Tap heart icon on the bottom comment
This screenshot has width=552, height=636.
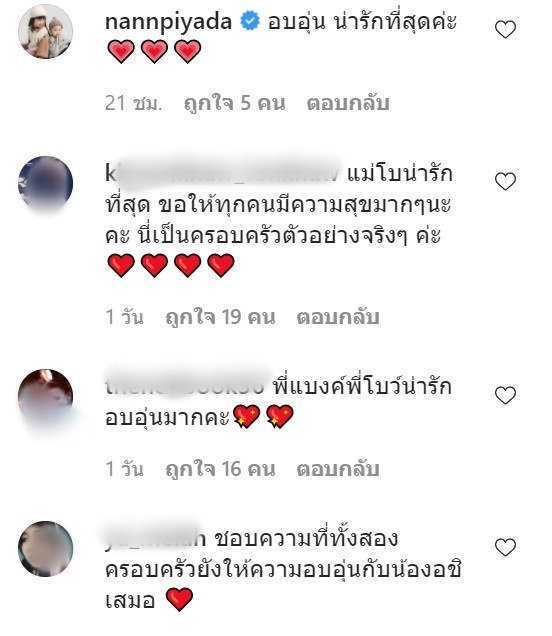[x=505, y=547]
